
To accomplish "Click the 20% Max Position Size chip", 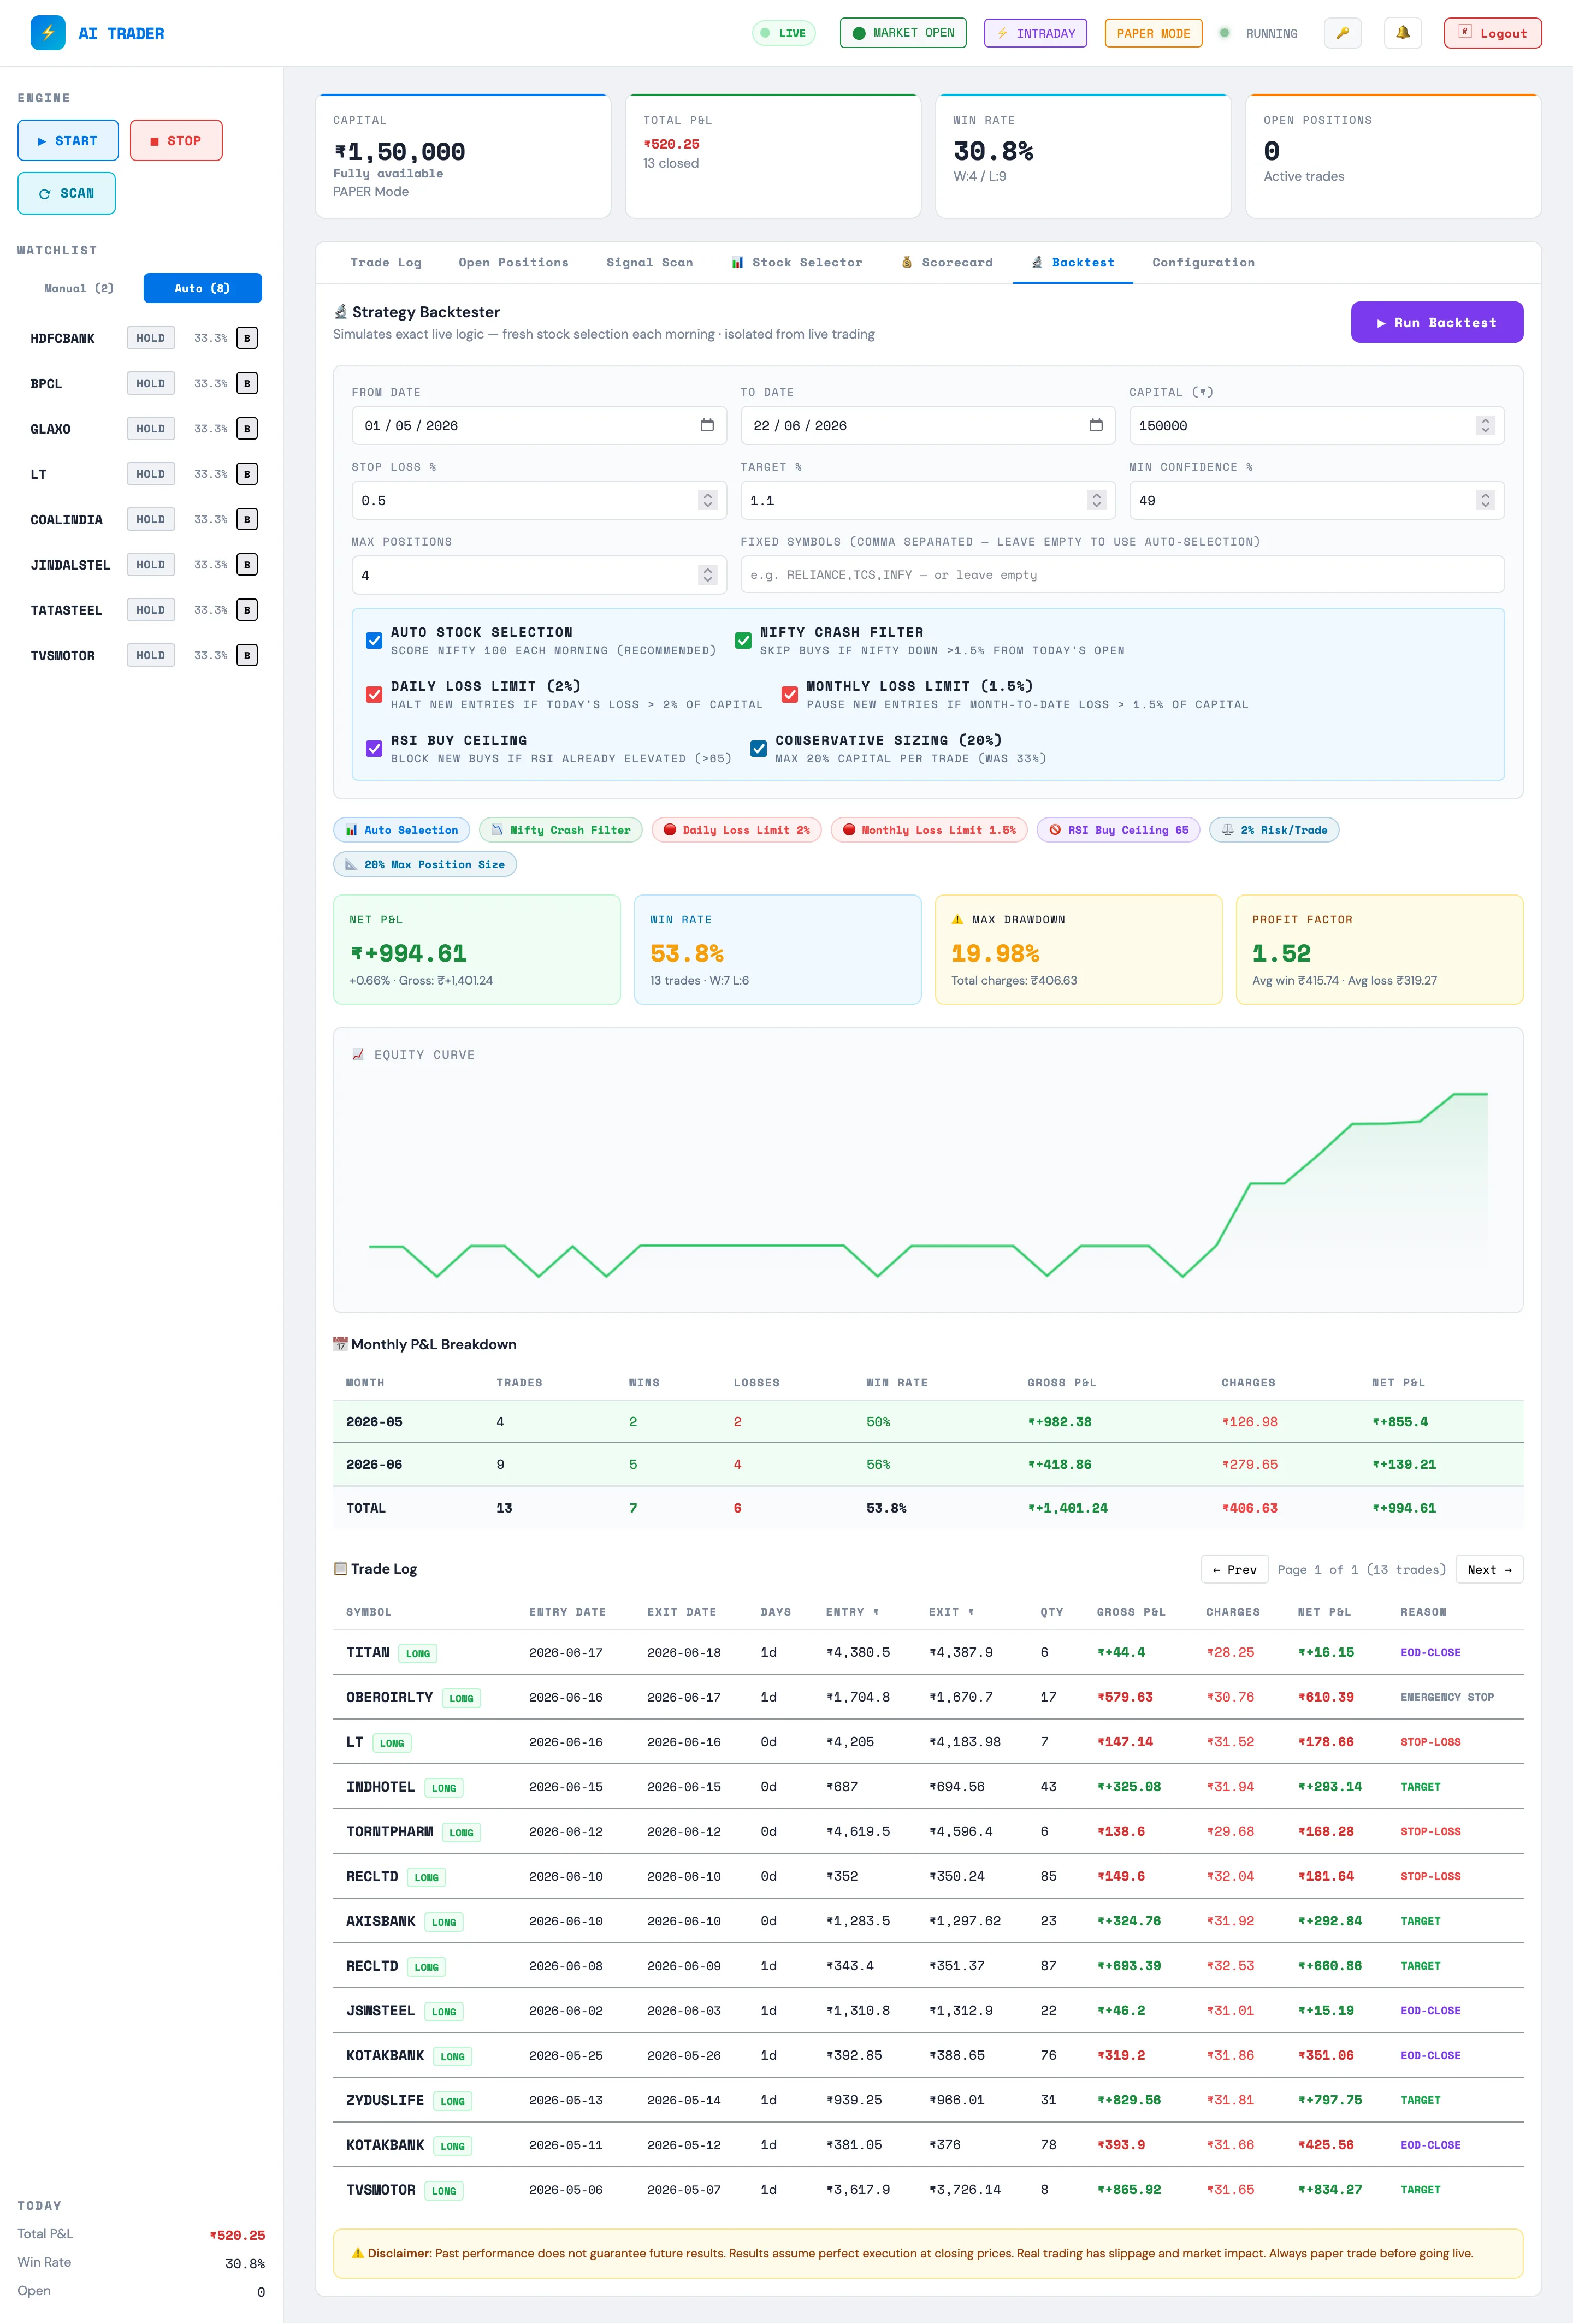I will pyautogui.click(x=425, y=864).
